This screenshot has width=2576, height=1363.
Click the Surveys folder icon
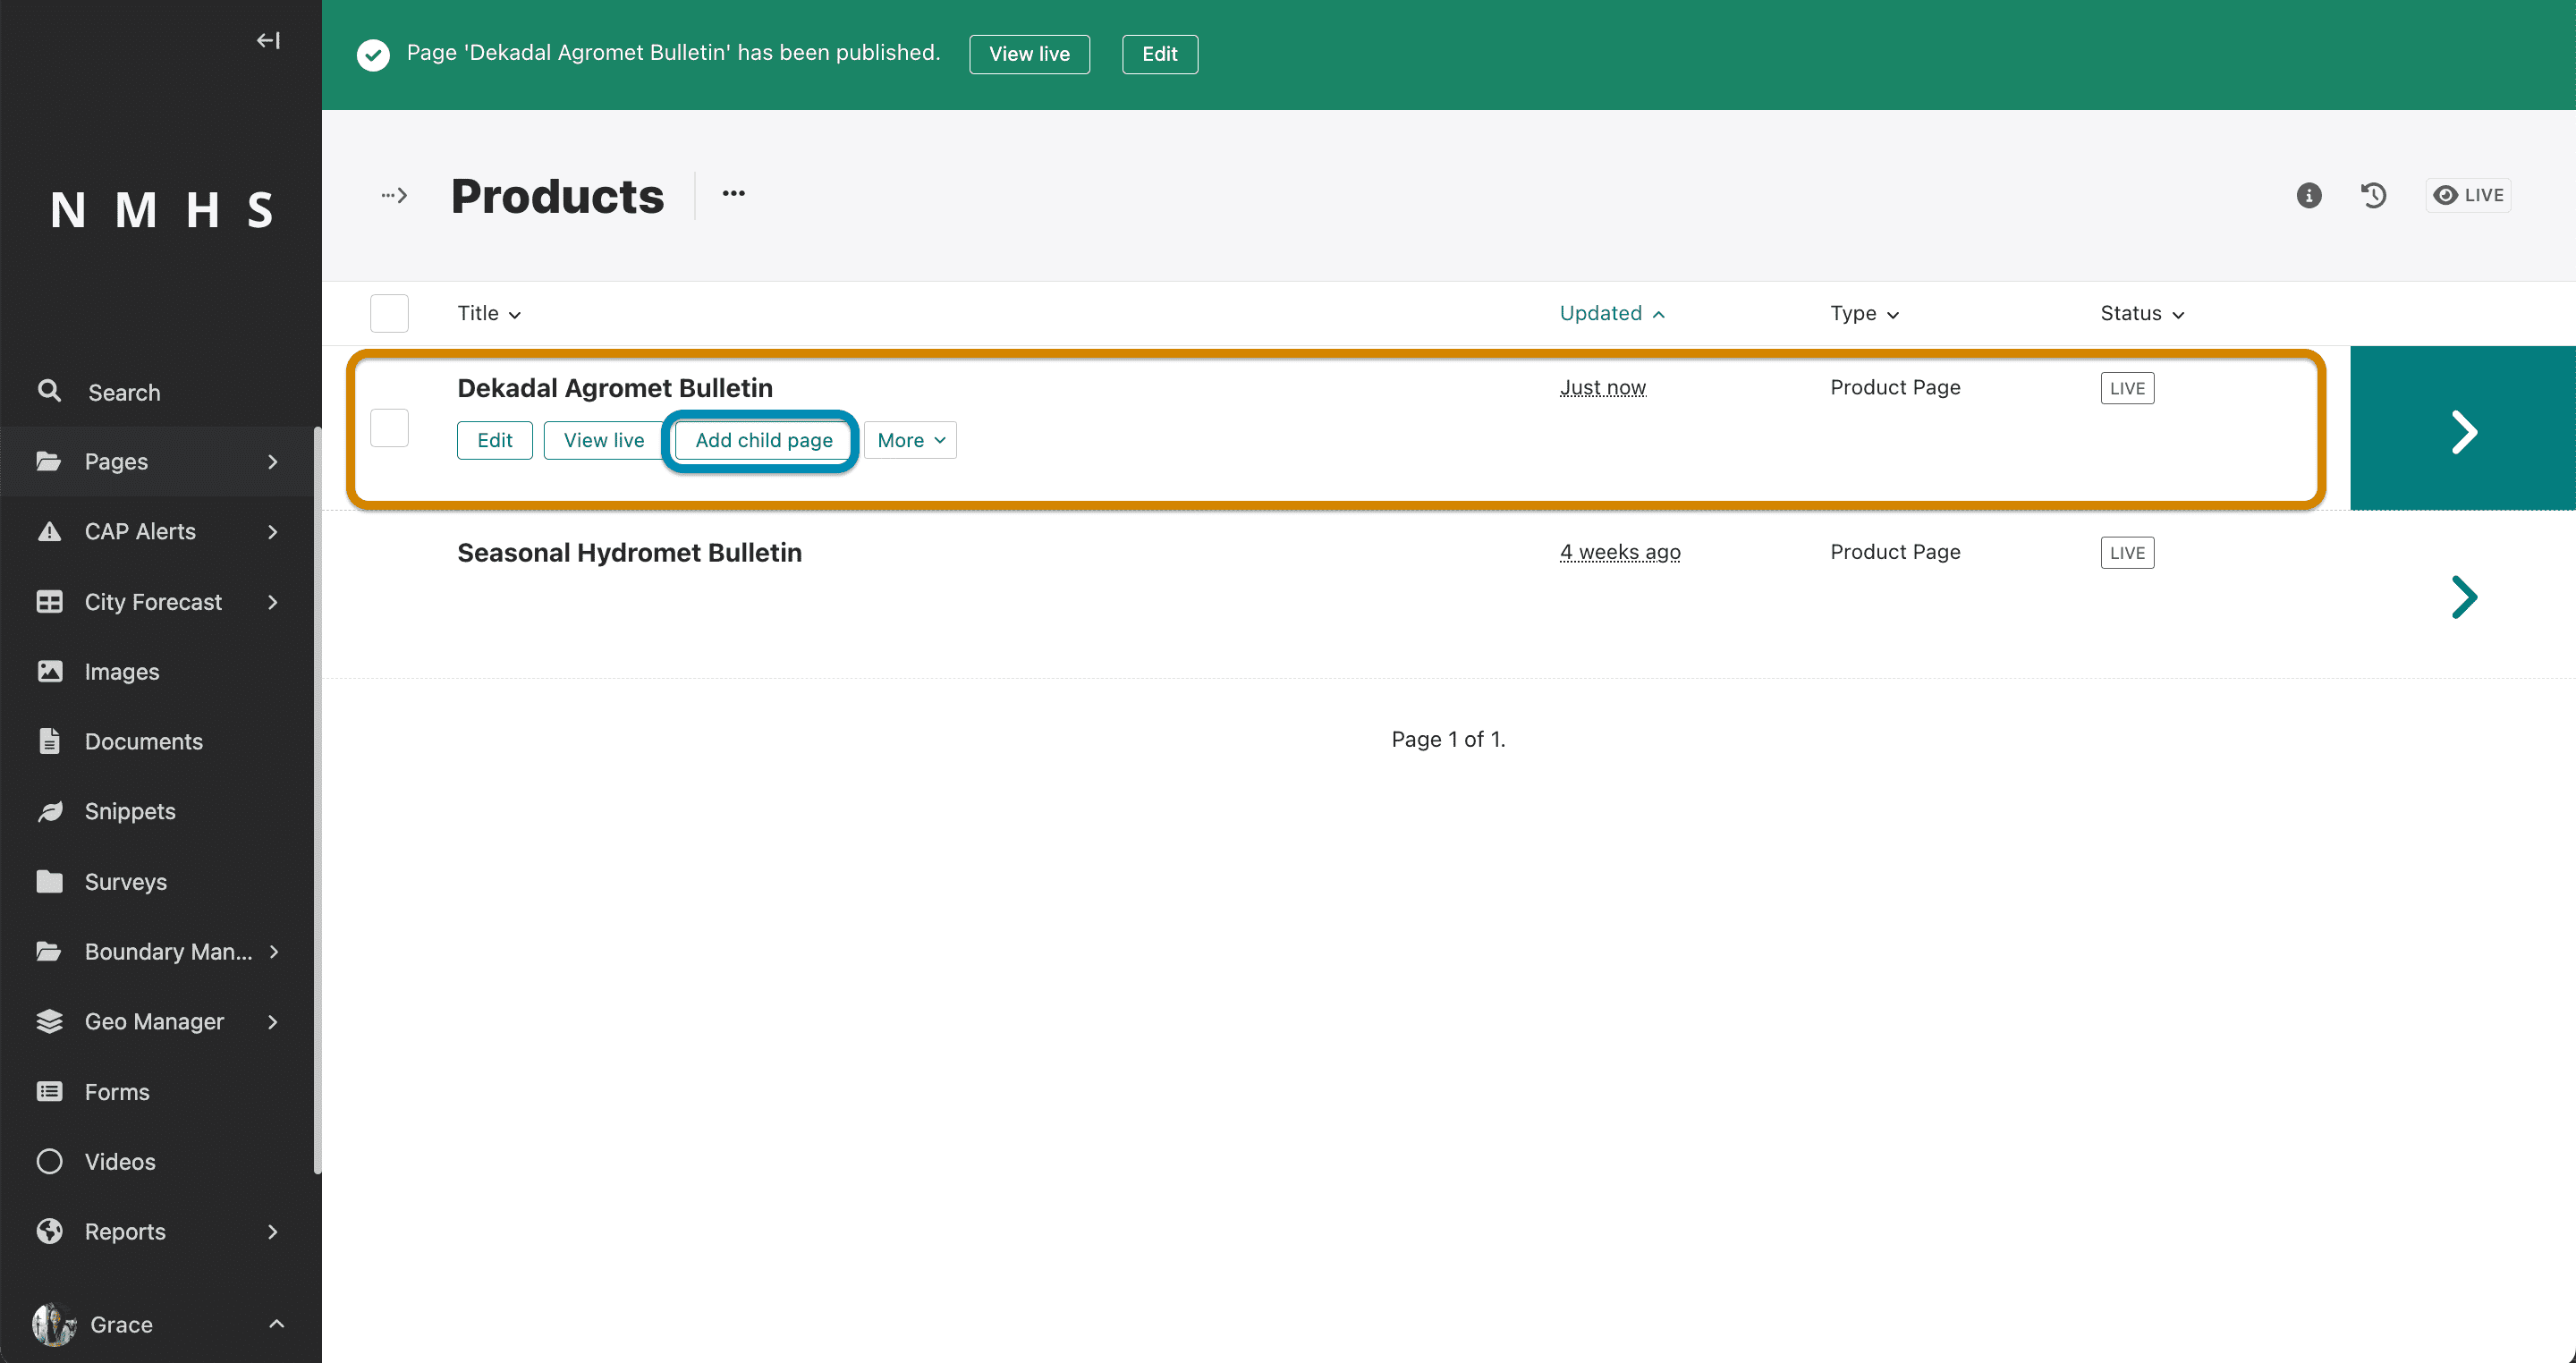click(x=49, y=881)
